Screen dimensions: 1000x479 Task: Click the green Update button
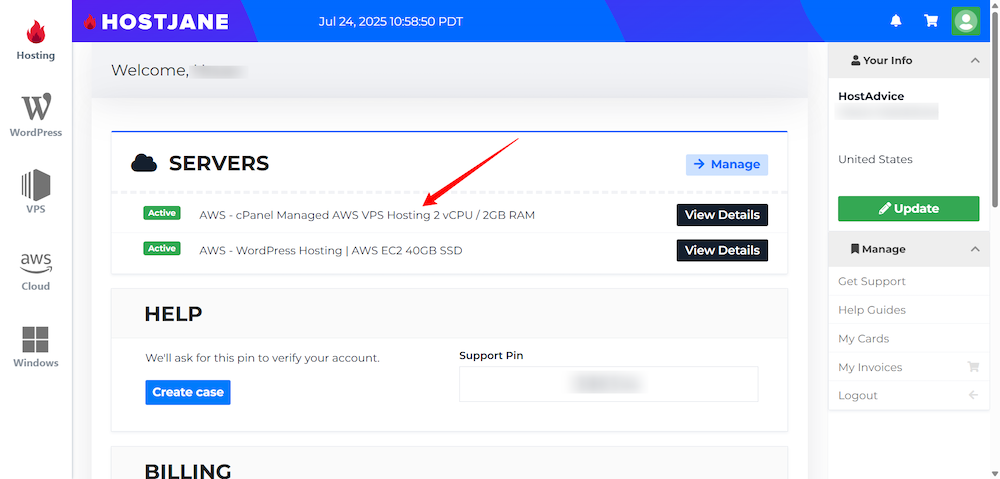pyautogui.click(x=908, y=209)
